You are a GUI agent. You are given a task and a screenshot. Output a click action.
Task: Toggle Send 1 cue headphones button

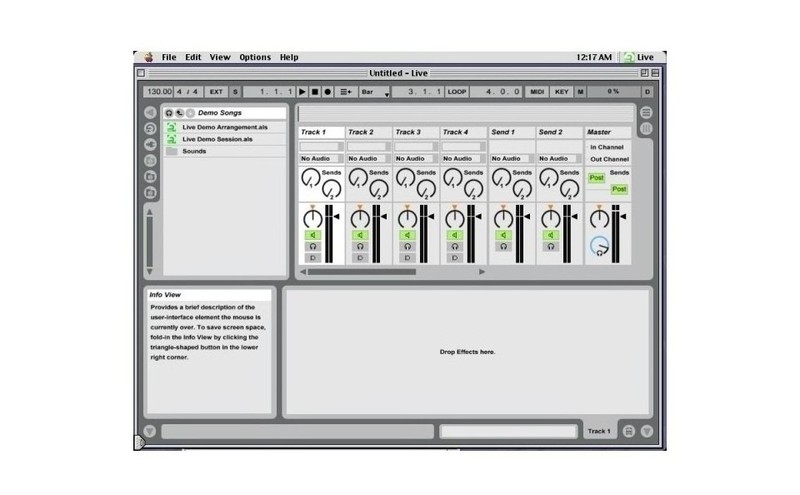tap(504, 246)
